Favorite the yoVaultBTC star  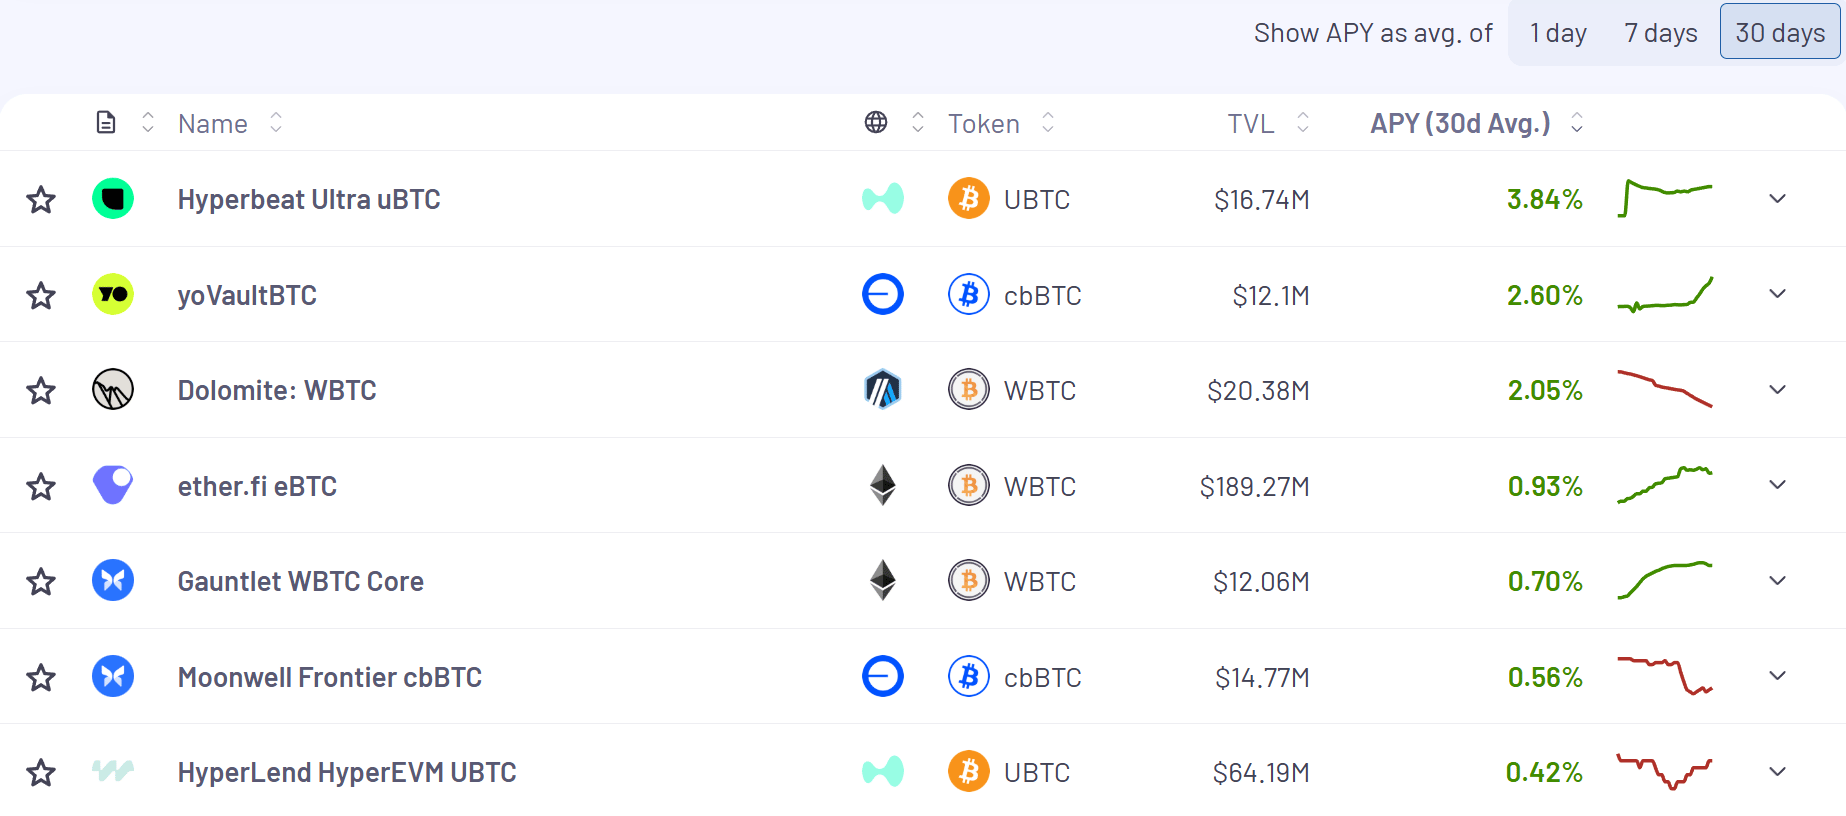(41, 295)
